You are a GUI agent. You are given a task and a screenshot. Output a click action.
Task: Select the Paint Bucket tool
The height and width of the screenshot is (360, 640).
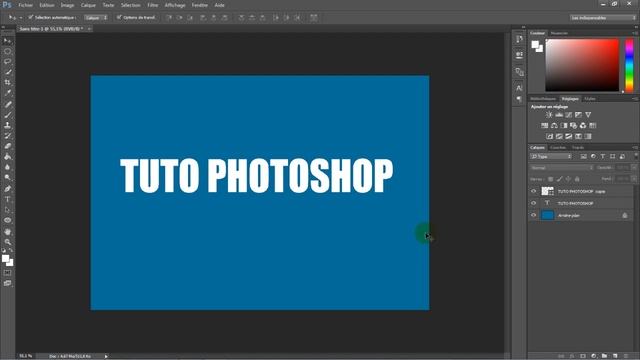click(7, 157)
